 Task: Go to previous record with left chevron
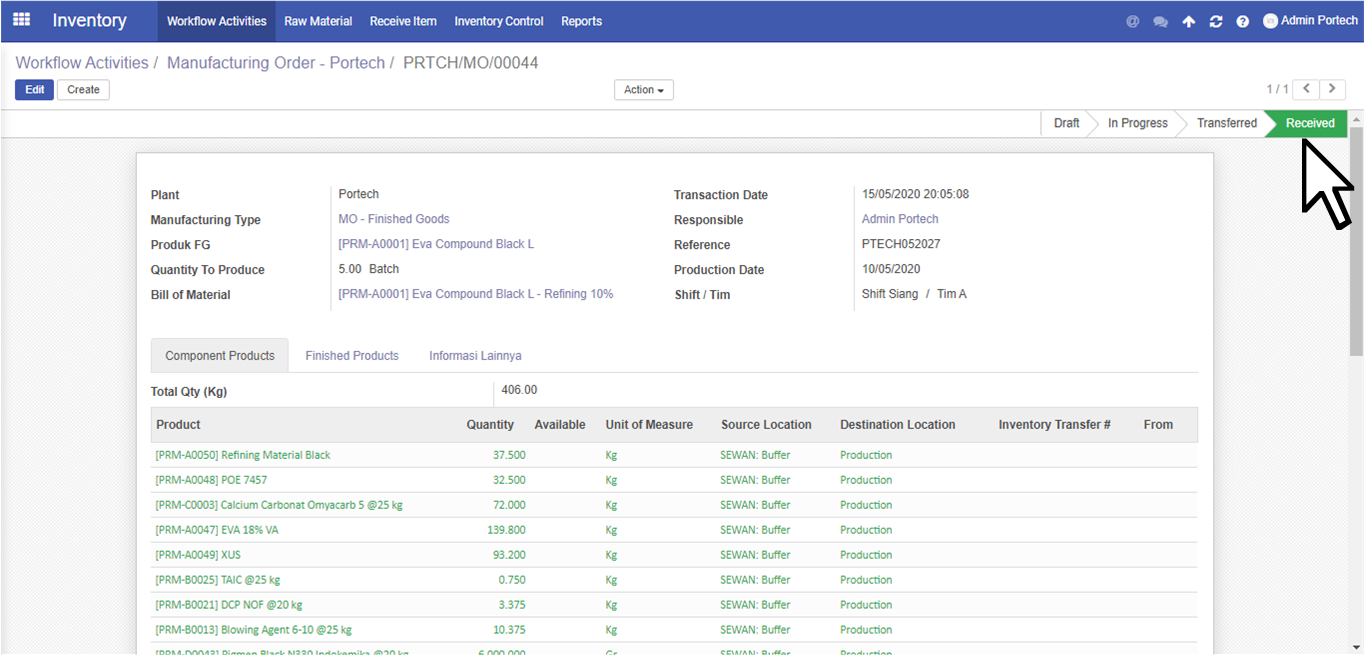click(1306, 89)
